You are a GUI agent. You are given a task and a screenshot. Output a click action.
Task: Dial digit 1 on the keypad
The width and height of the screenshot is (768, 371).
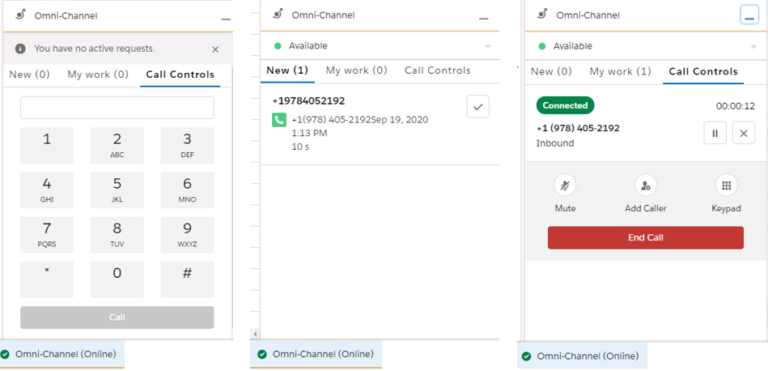point(47,146)
